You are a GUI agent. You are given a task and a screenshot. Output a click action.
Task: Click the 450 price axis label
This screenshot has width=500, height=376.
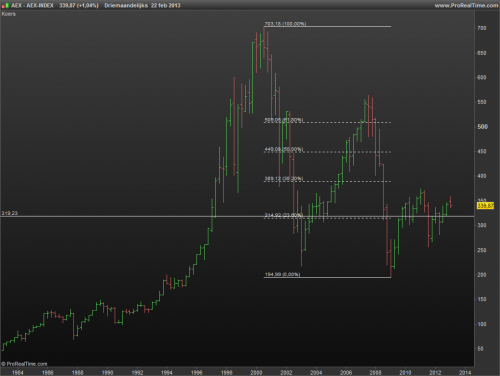[x=482, y=151]
